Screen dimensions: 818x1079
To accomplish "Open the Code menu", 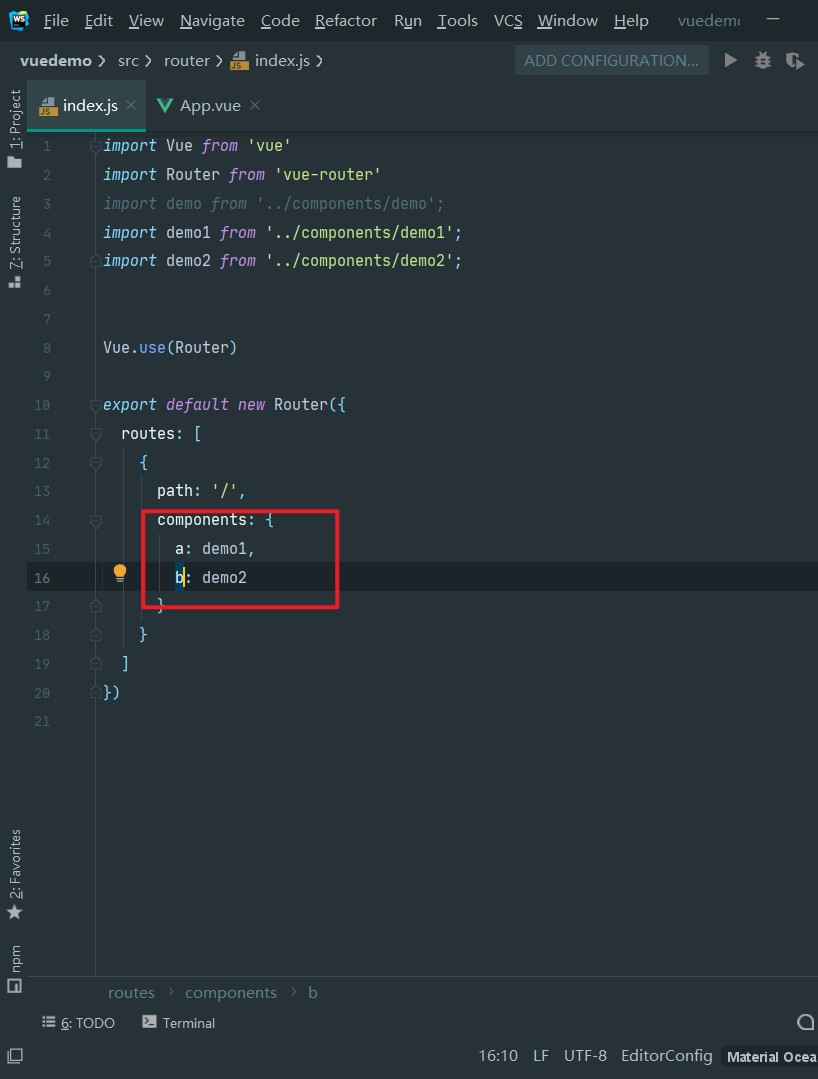I will 280,21.
